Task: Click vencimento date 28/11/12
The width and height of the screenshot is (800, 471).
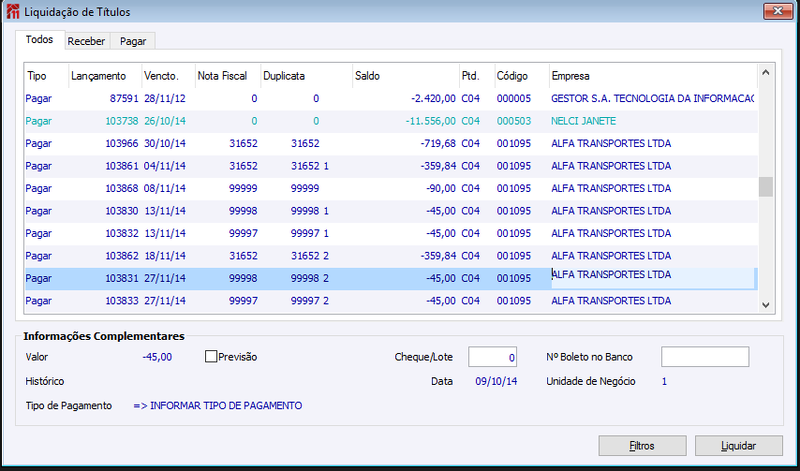Action: 164,98
